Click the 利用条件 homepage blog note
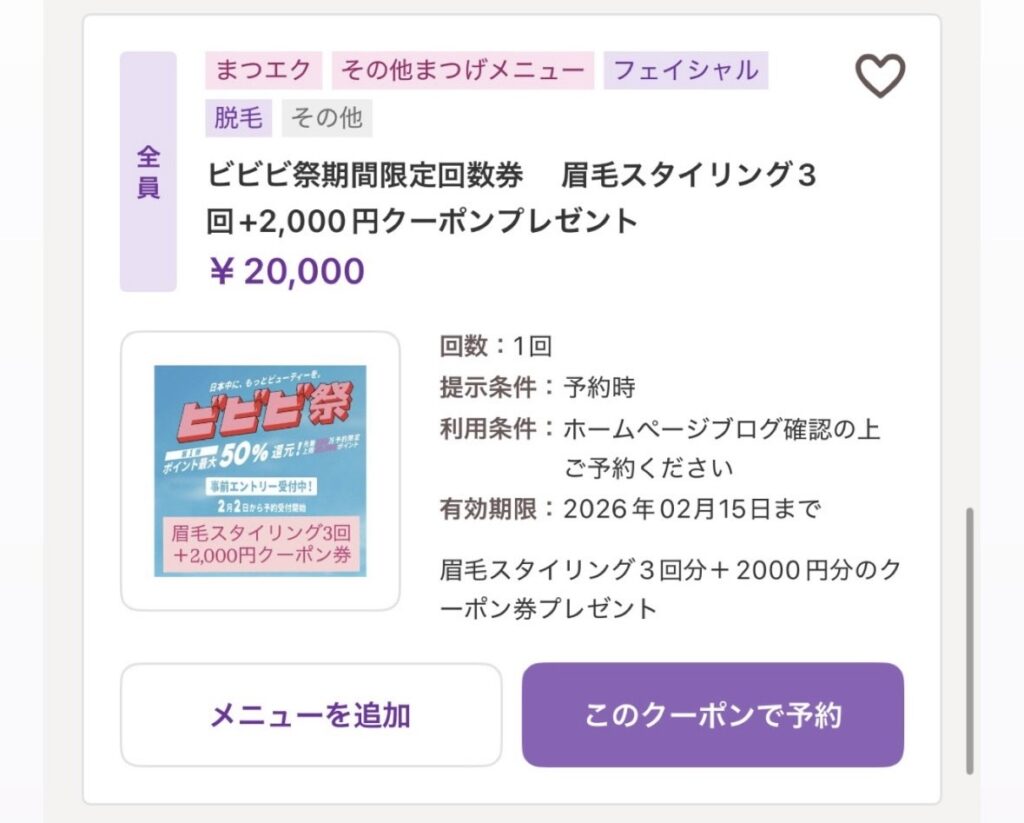1024x823 pixels. [x=660, y=448]
